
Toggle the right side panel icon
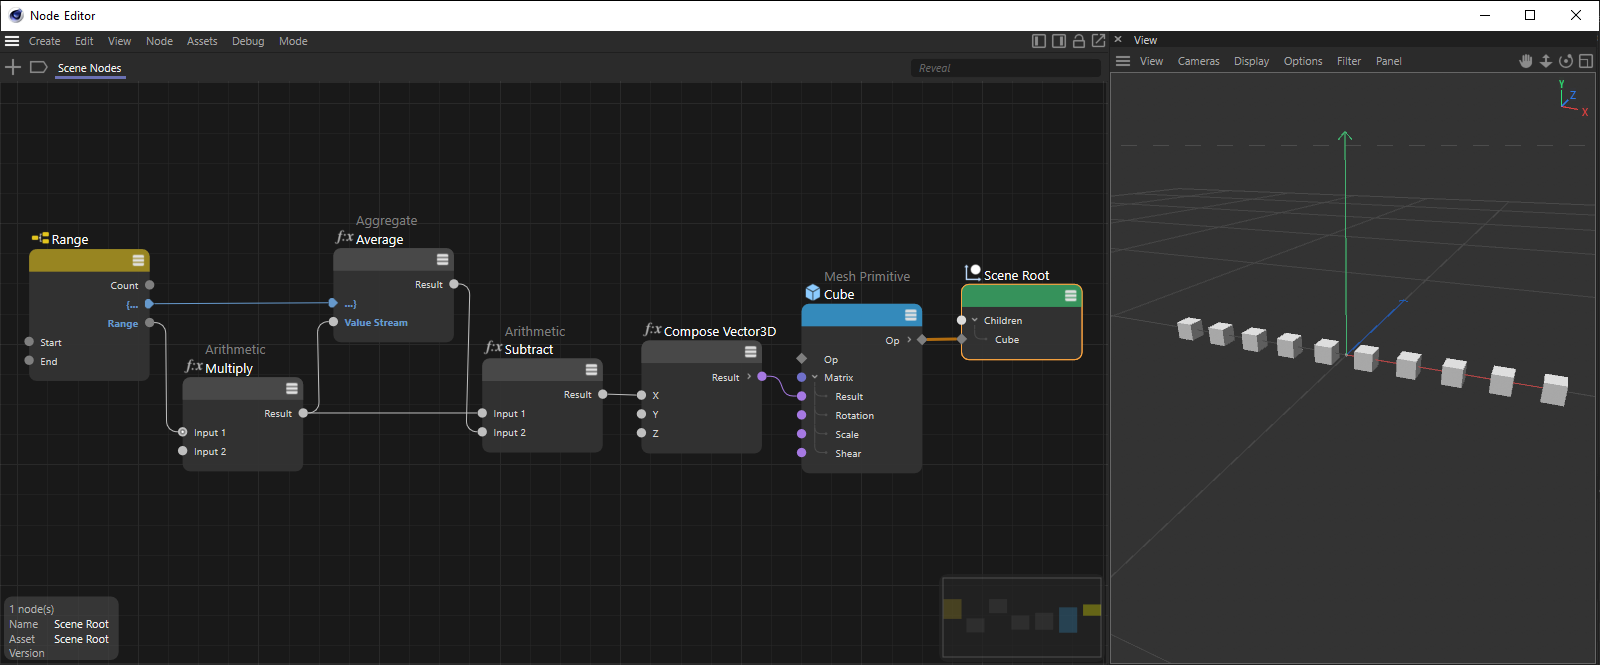[x=1059, y=41]
